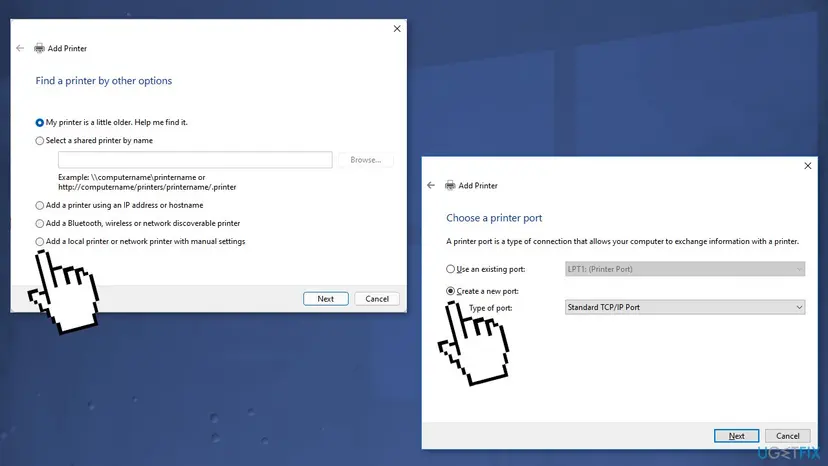Click Cancel in Find a printer window
The height and width of the screenshot is (466, 828).
point(377,299)
